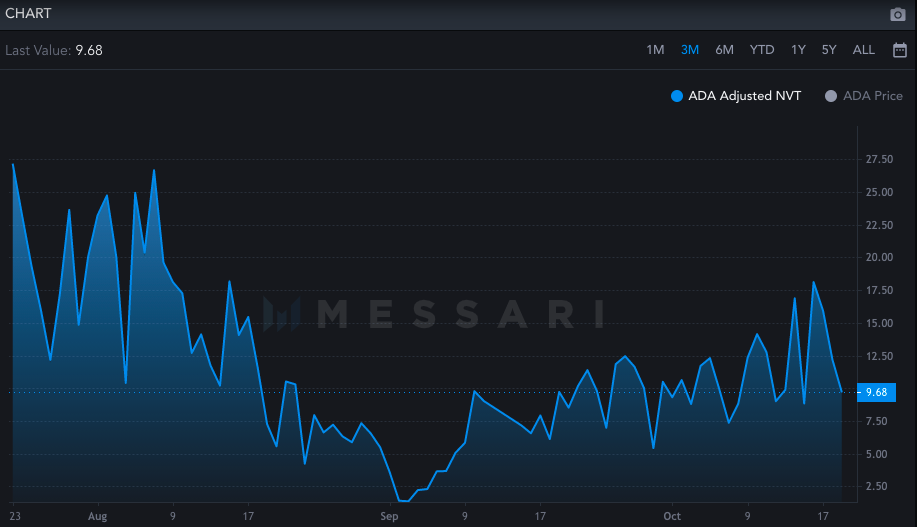
Task: Click the lowest chart point in early September
Action: [x=402, y=500]
